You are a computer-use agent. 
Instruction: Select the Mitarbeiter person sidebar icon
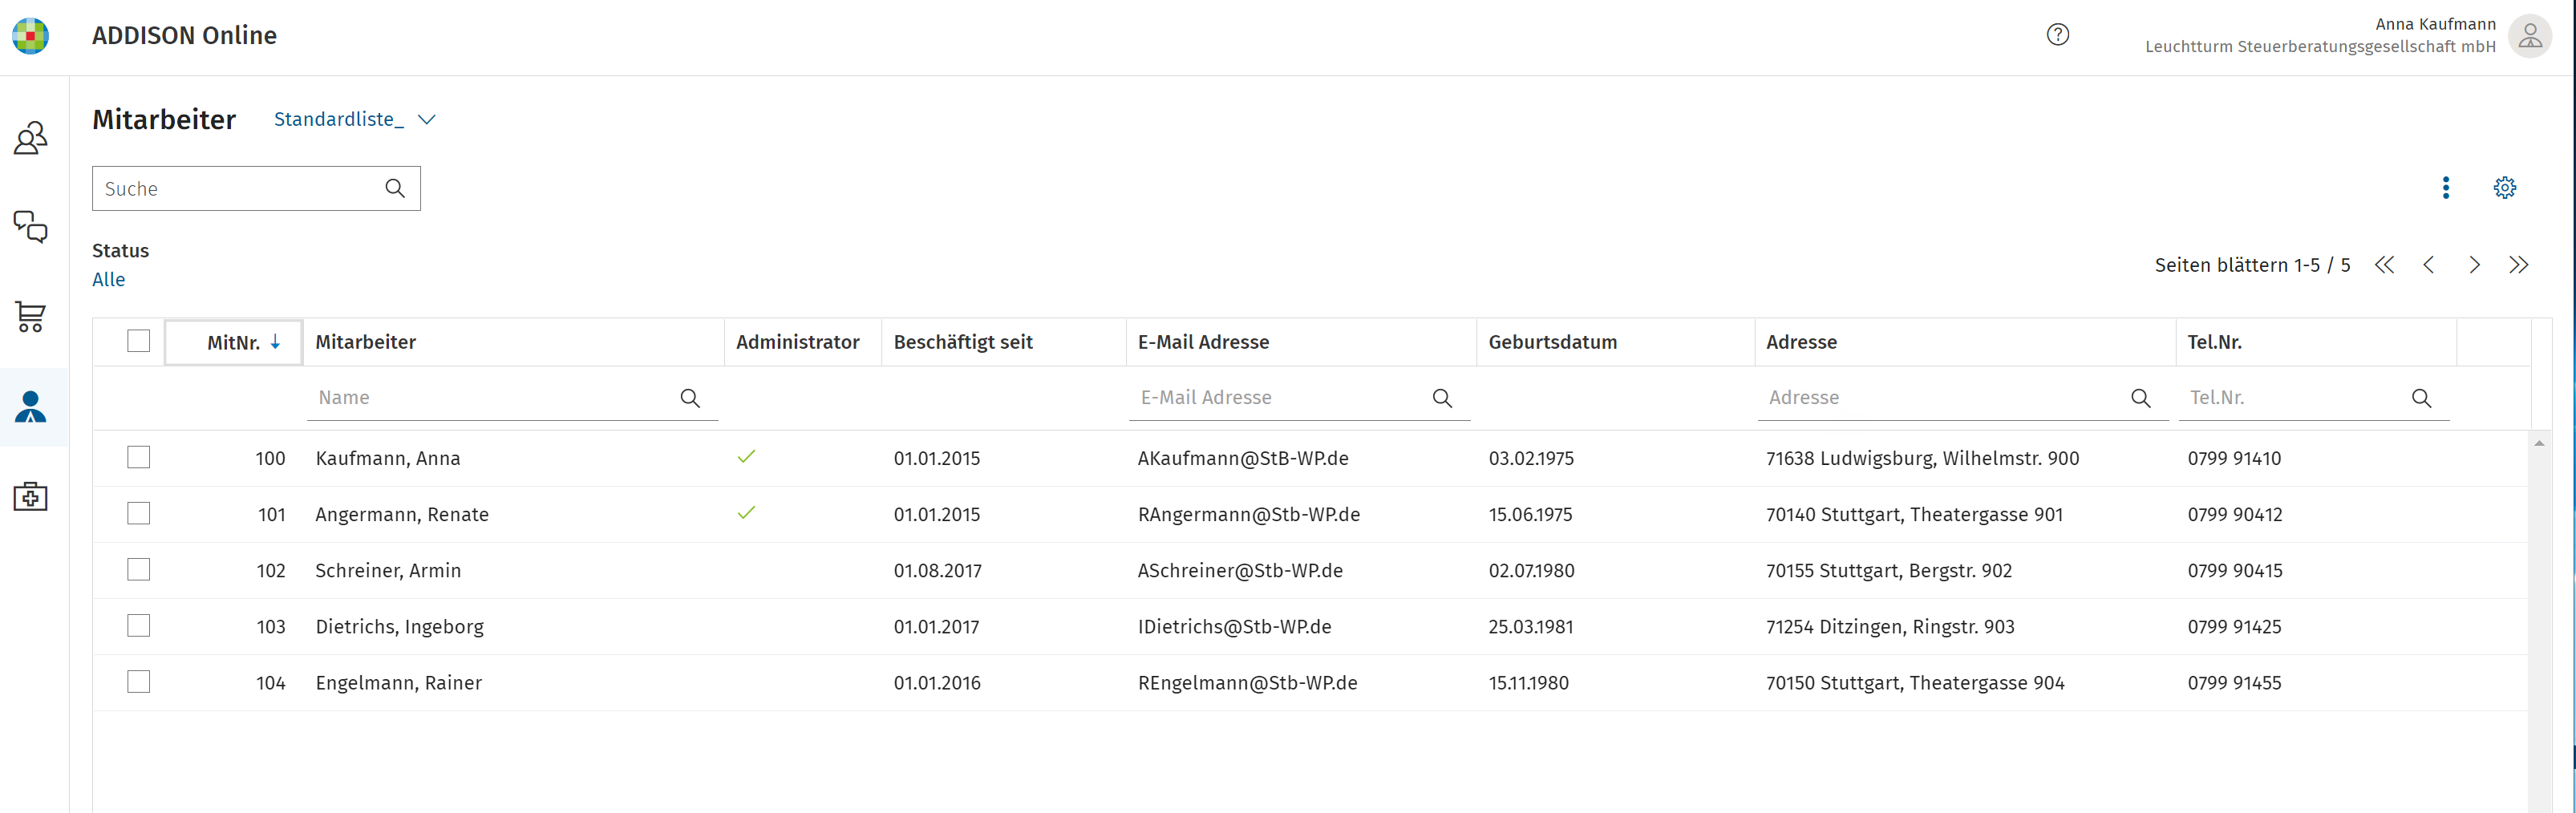31,407
